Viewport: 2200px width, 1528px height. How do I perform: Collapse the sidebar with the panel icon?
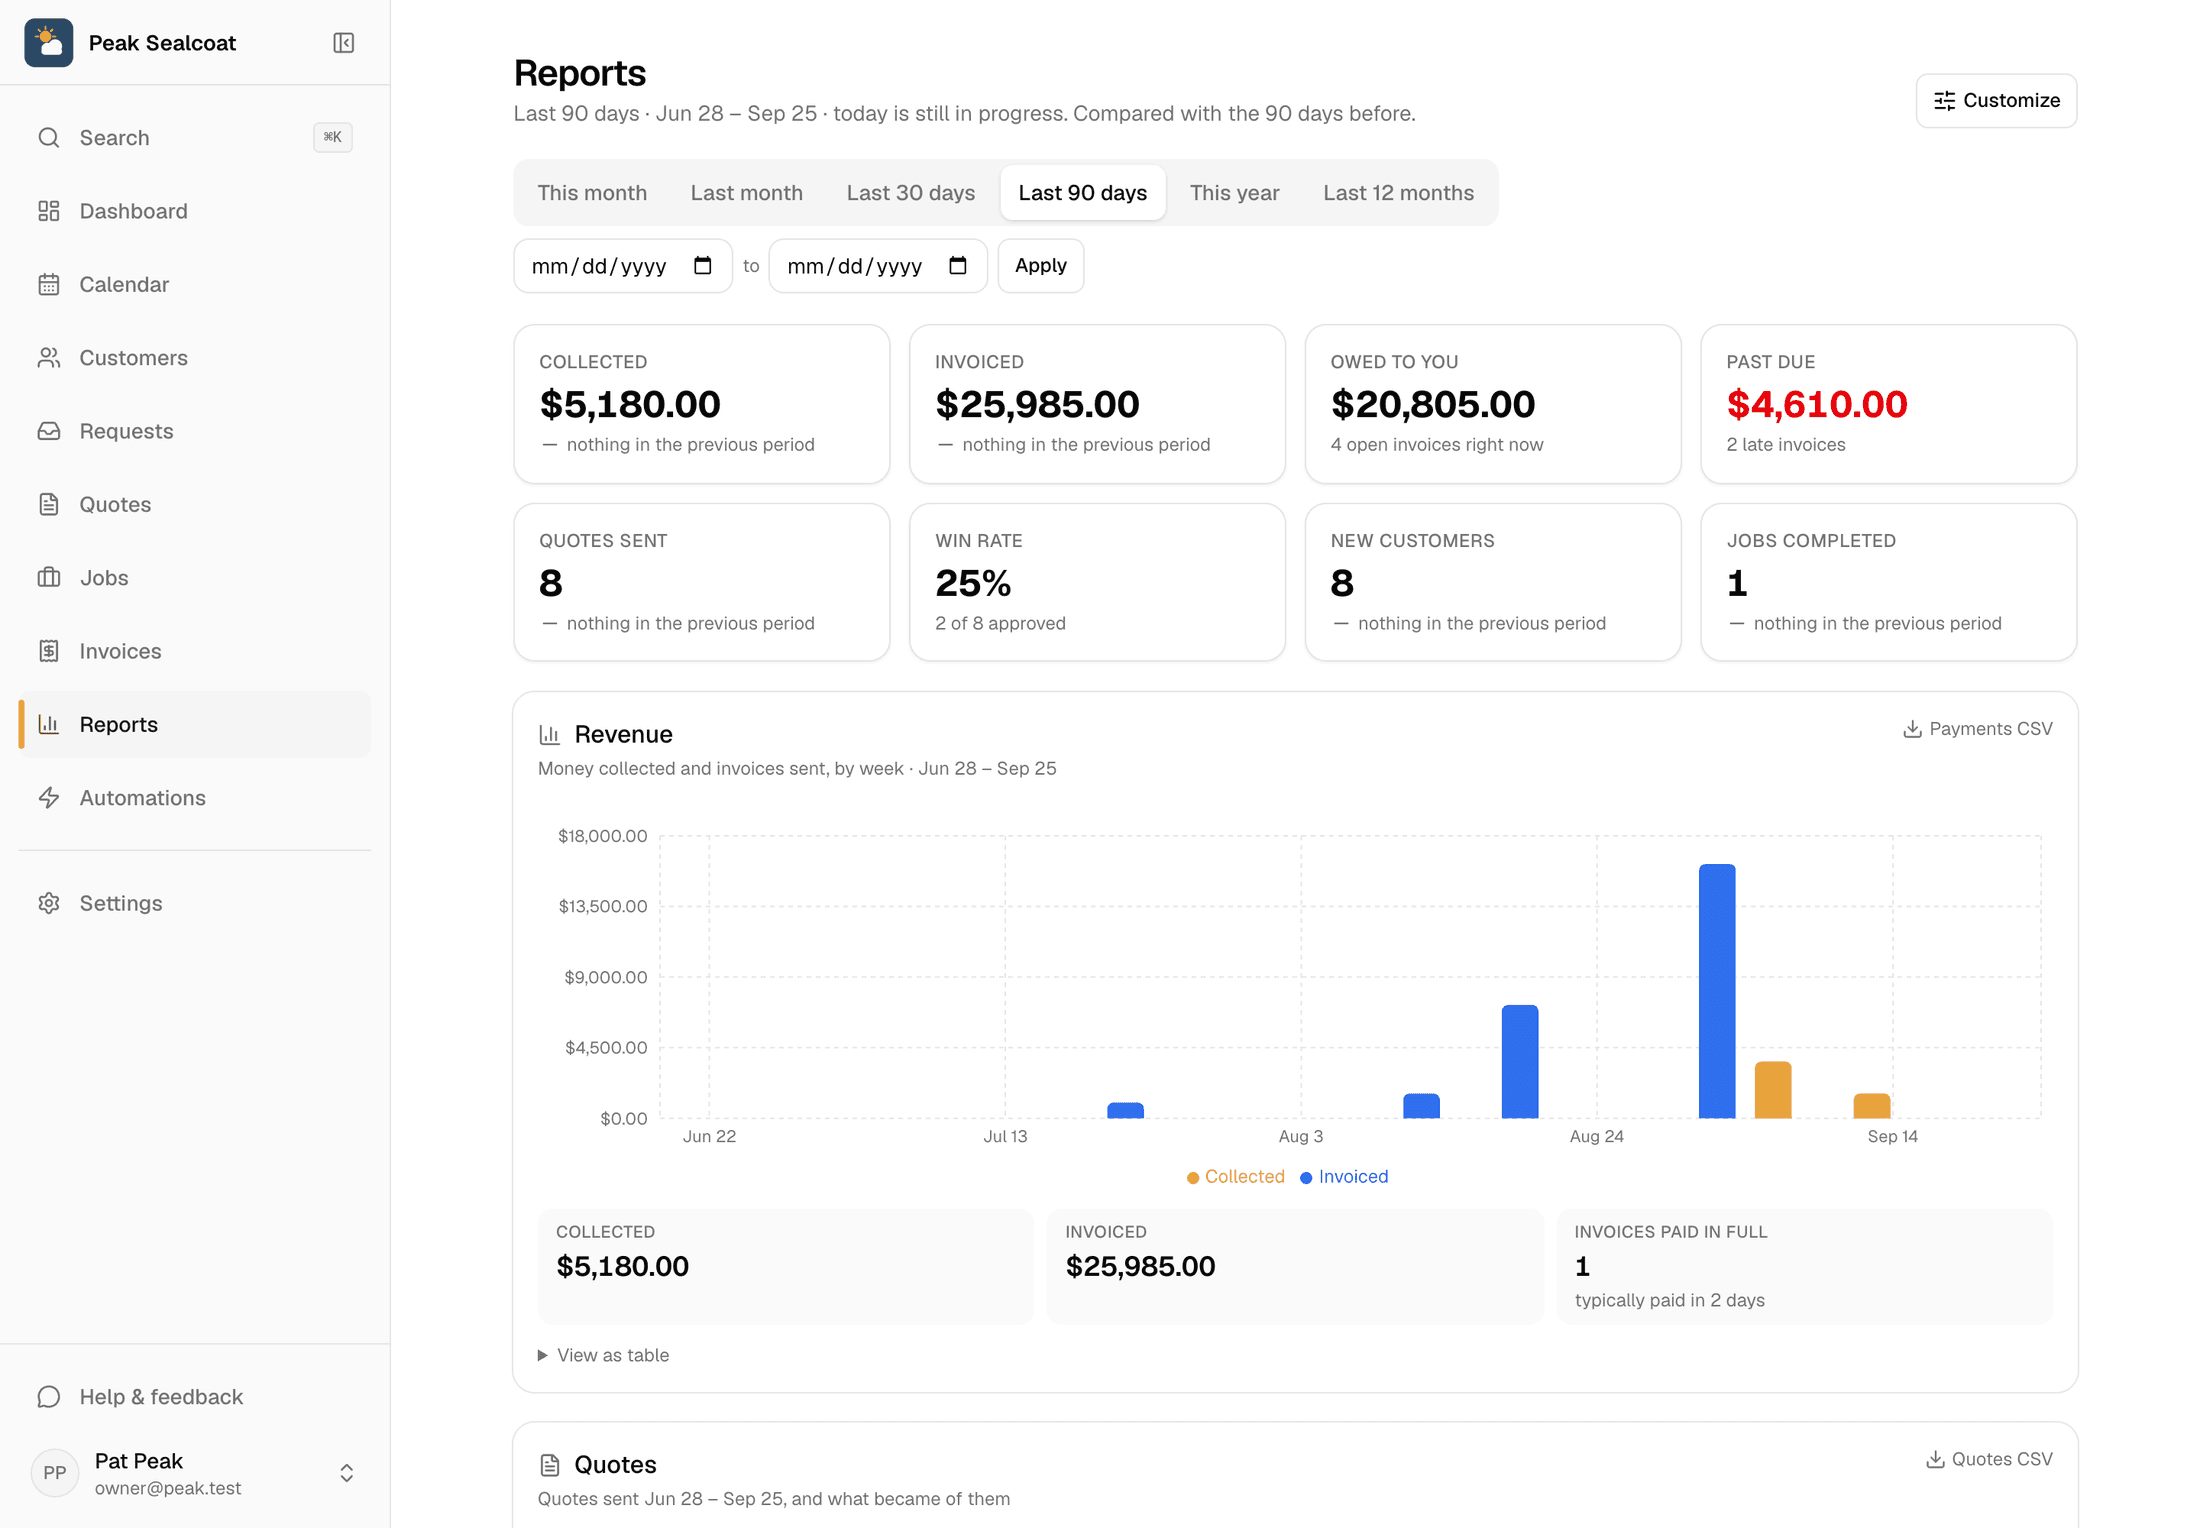pyautogui.click(x=344, y=43)
